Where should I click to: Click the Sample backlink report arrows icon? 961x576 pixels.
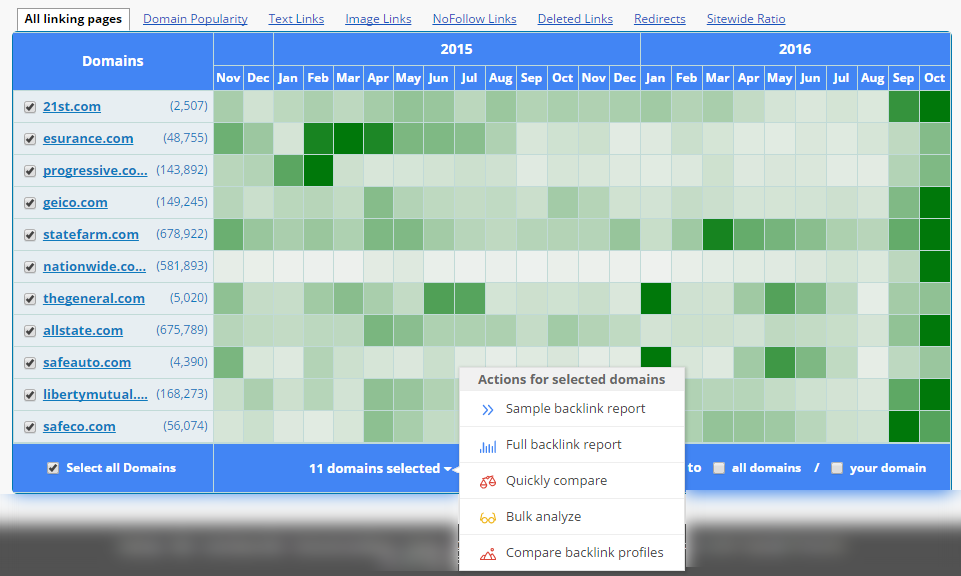click(488, 410)
